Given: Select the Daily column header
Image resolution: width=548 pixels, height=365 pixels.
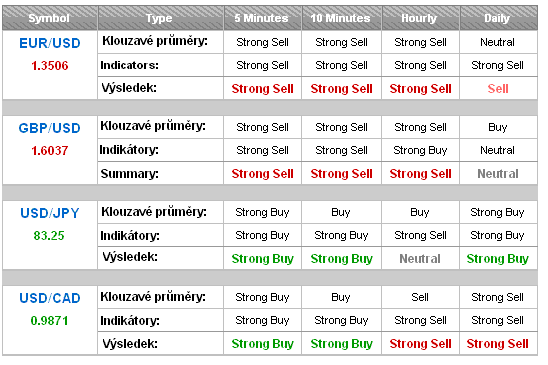Looking at the screenshot, I should [497, 18].
